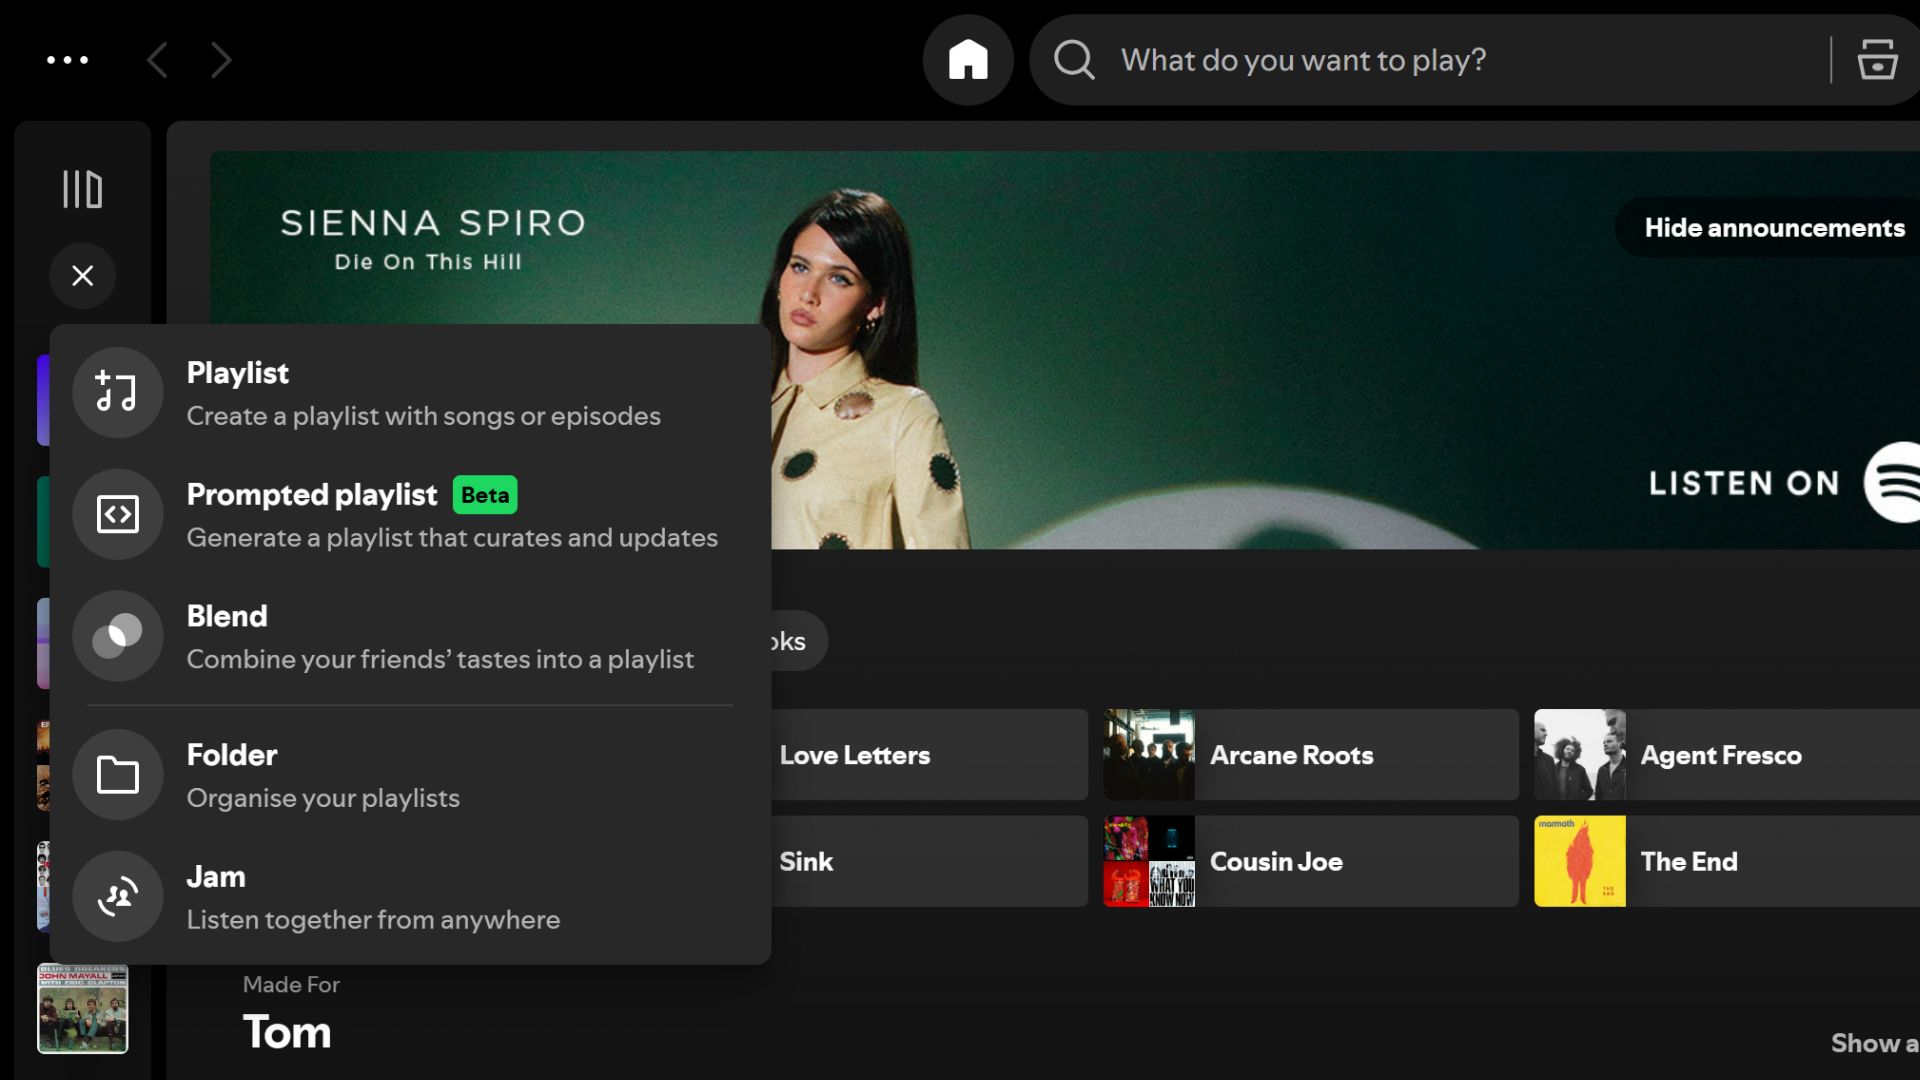Image resolution: width=1920 pixels, height=1080 pixels.
Task: Click the Spotify logo on banner
Action: (1893, 482)
